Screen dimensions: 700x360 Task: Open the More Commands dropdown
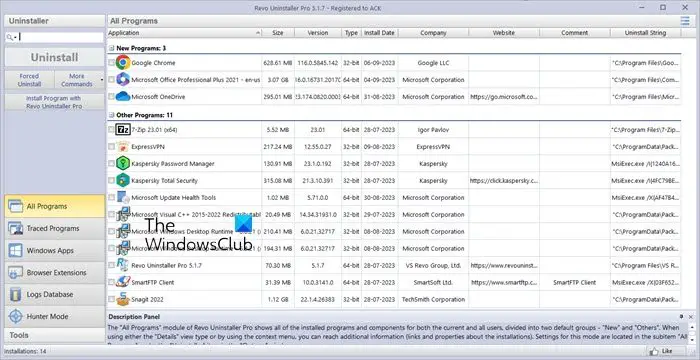point(79,80)
